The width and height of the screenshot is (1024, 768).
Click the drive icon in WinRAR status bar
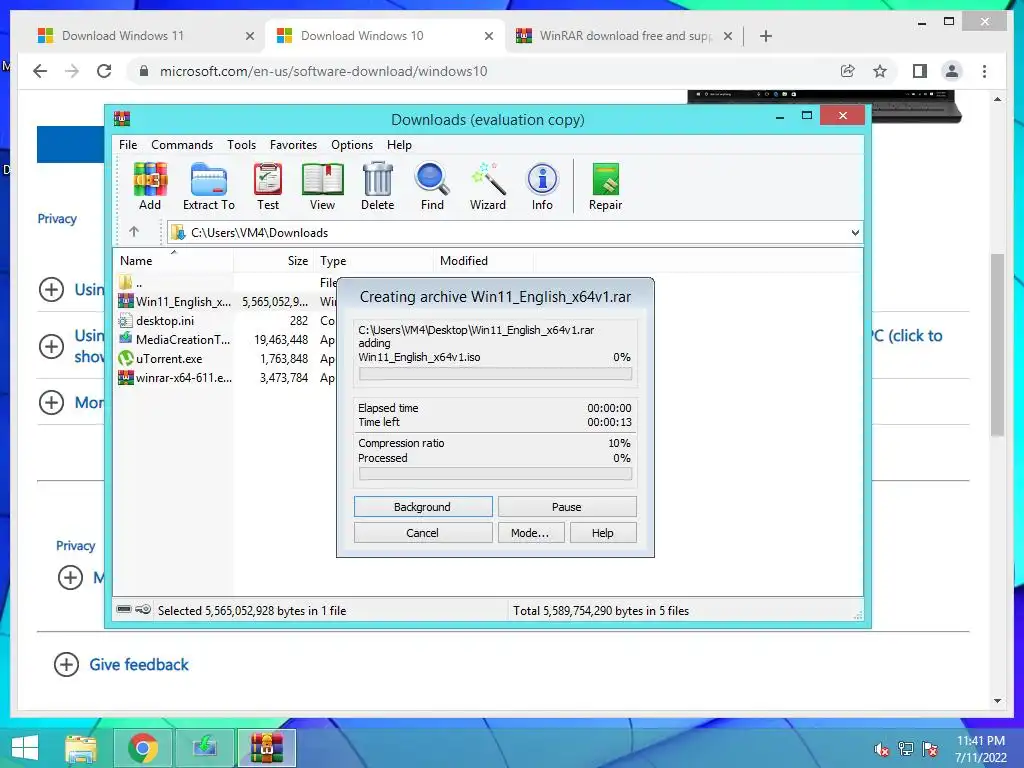coord(124,609)
